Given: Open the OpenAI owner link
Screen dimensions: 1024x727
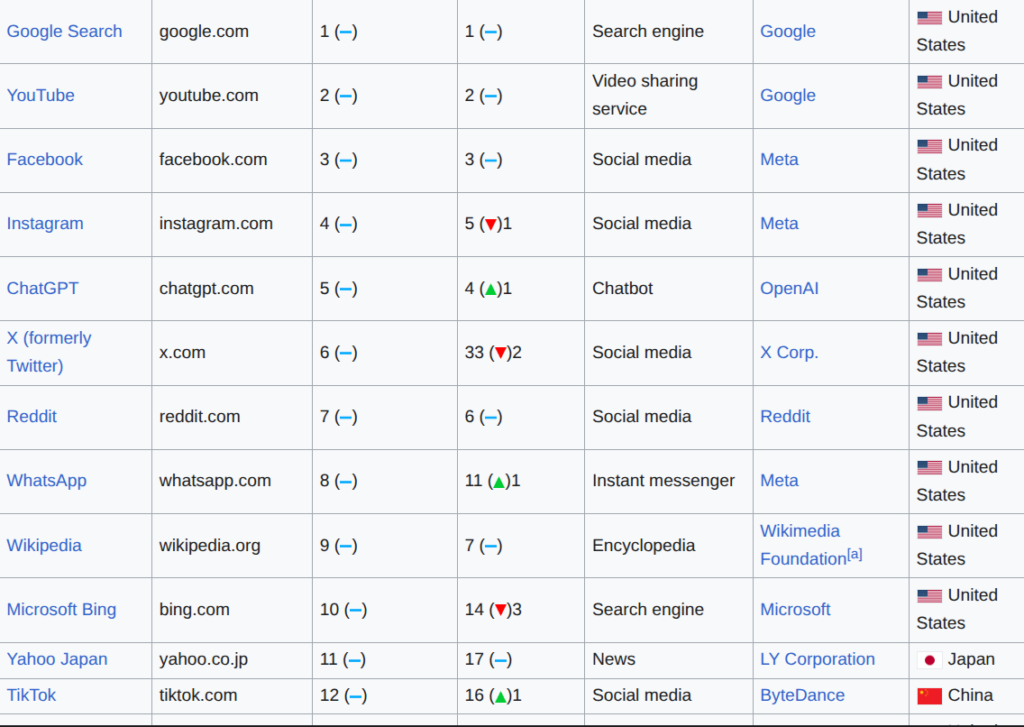Looking at the screenshot, I should [789, 288].
